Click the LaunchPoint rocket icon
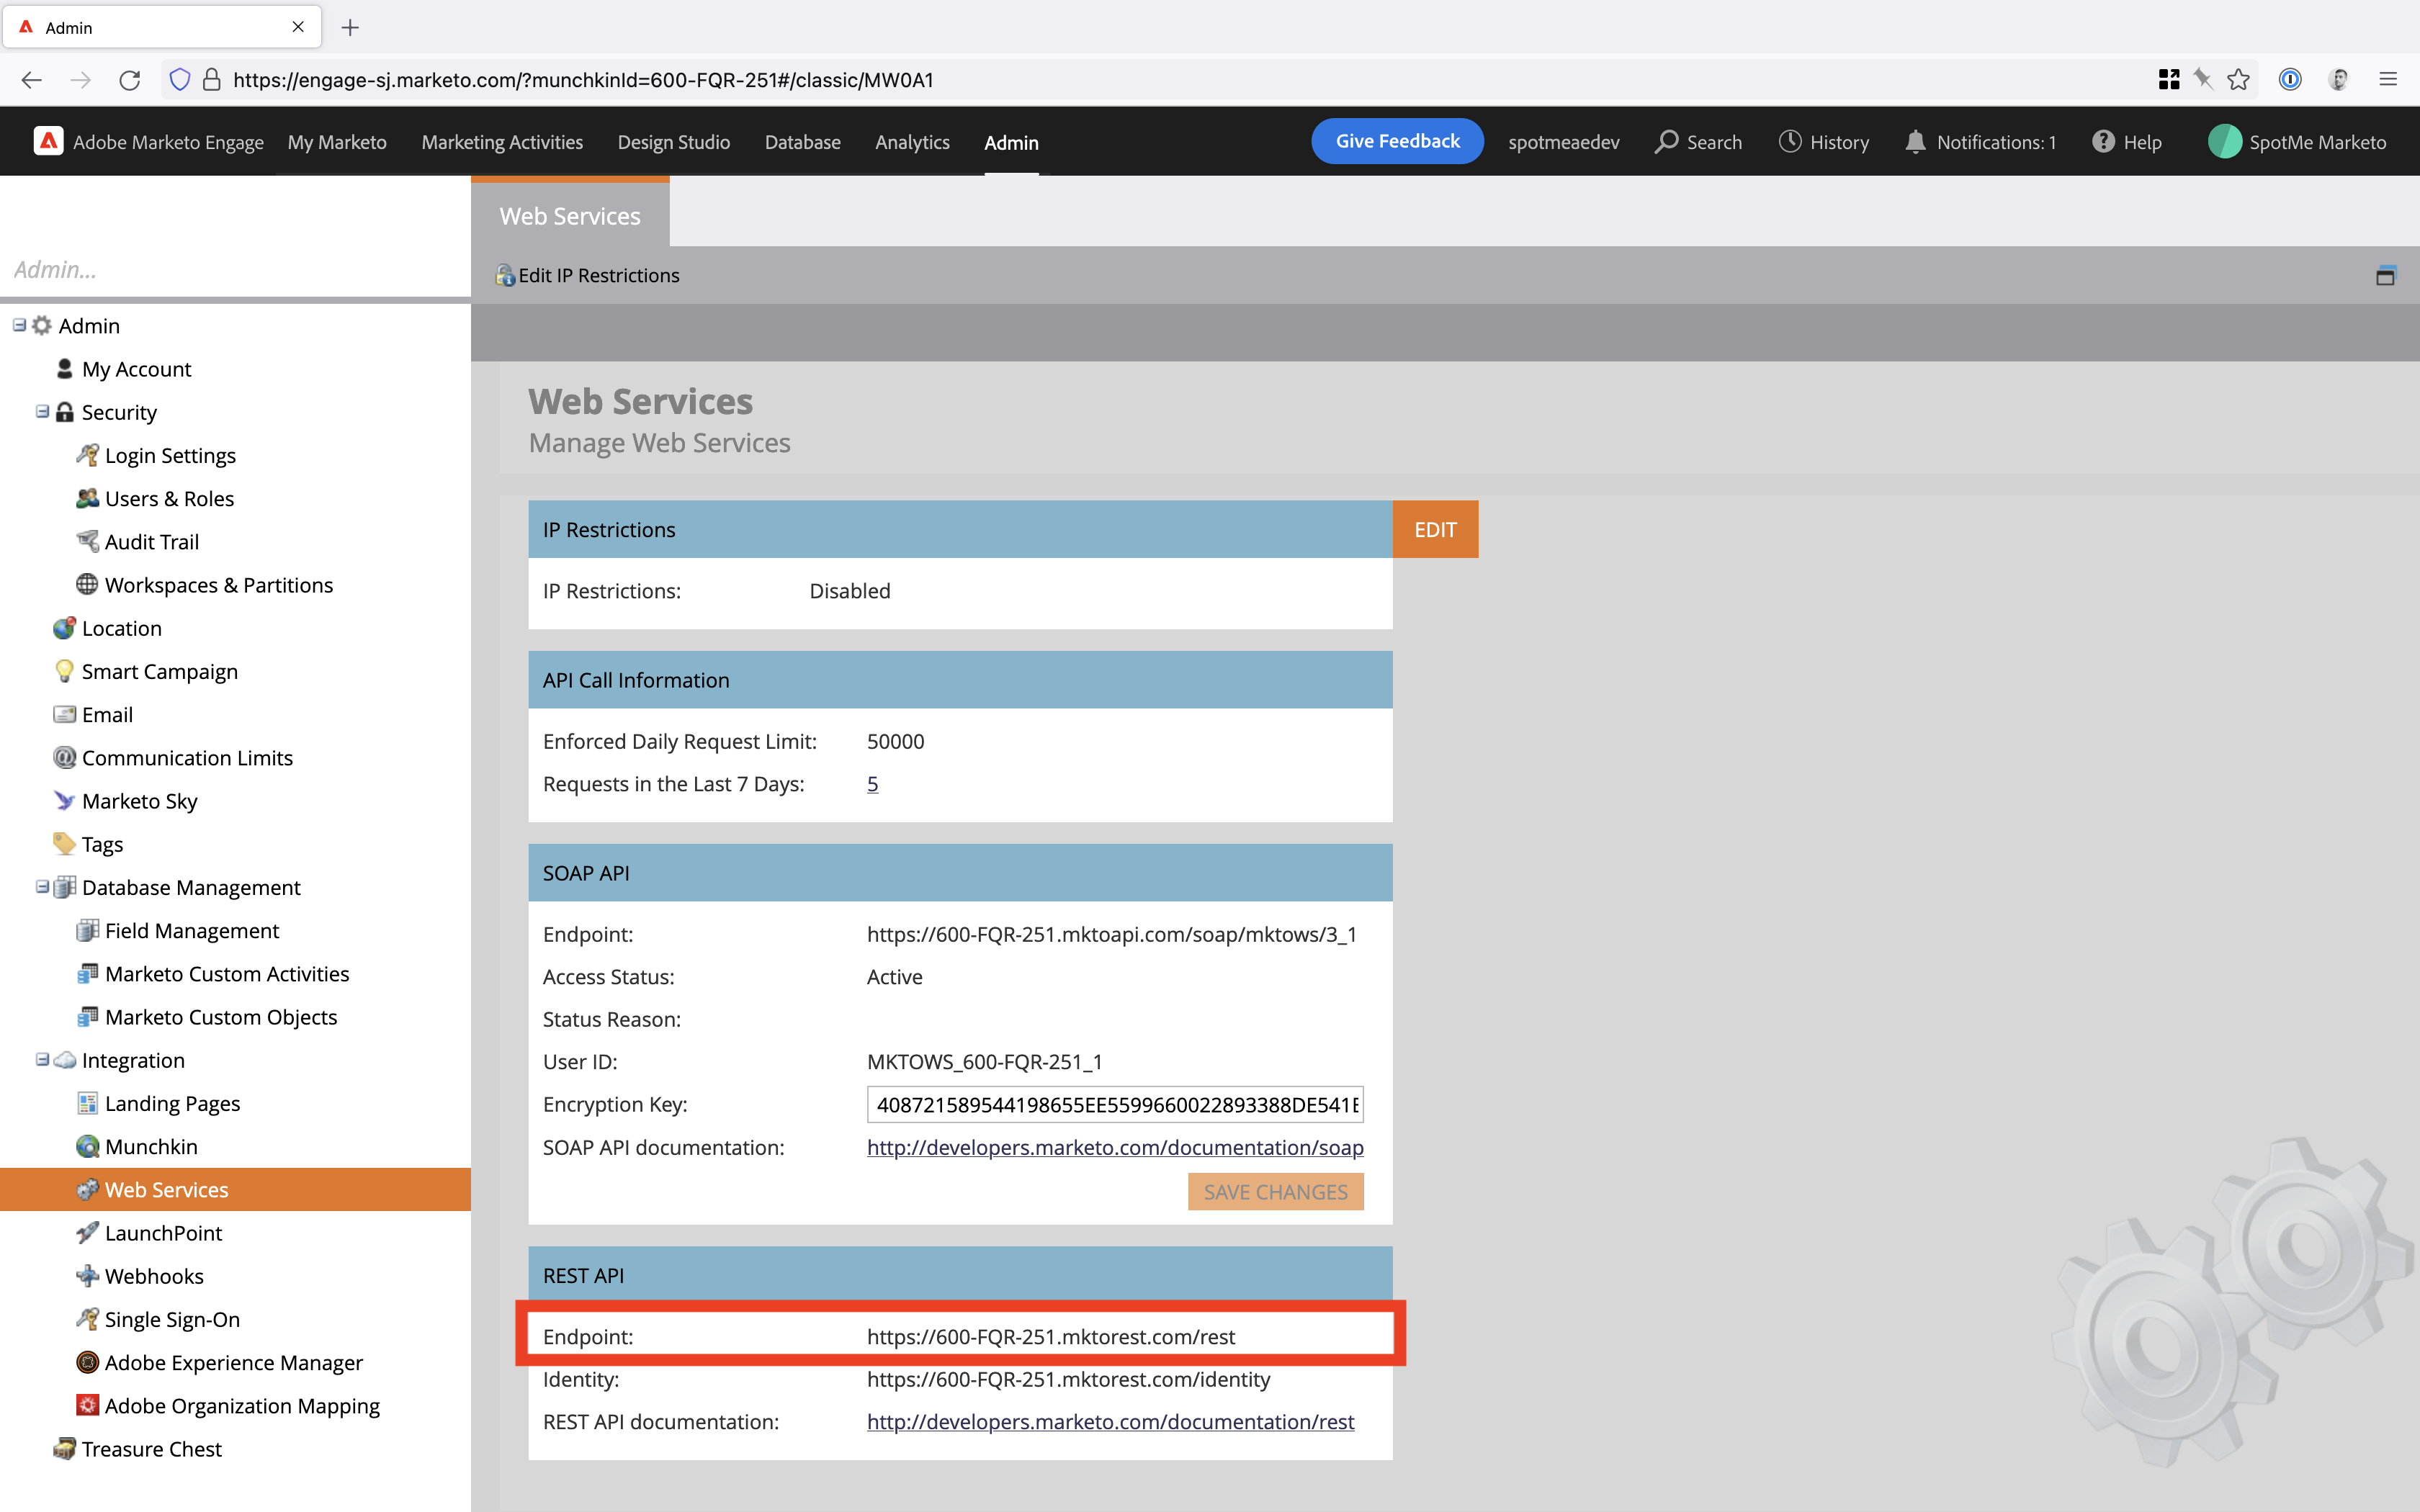Viewport: 2420px width, 1512px height. (88, 1232)
